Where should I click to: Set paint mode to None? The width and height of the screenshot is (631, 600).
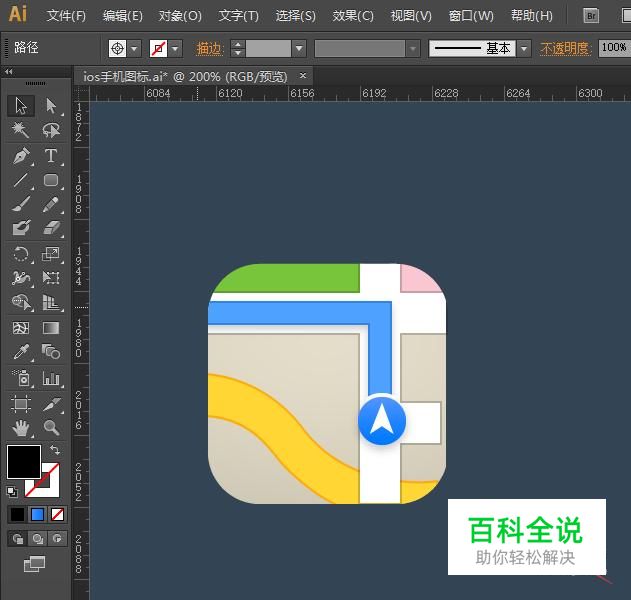click(x=58, y=514)
